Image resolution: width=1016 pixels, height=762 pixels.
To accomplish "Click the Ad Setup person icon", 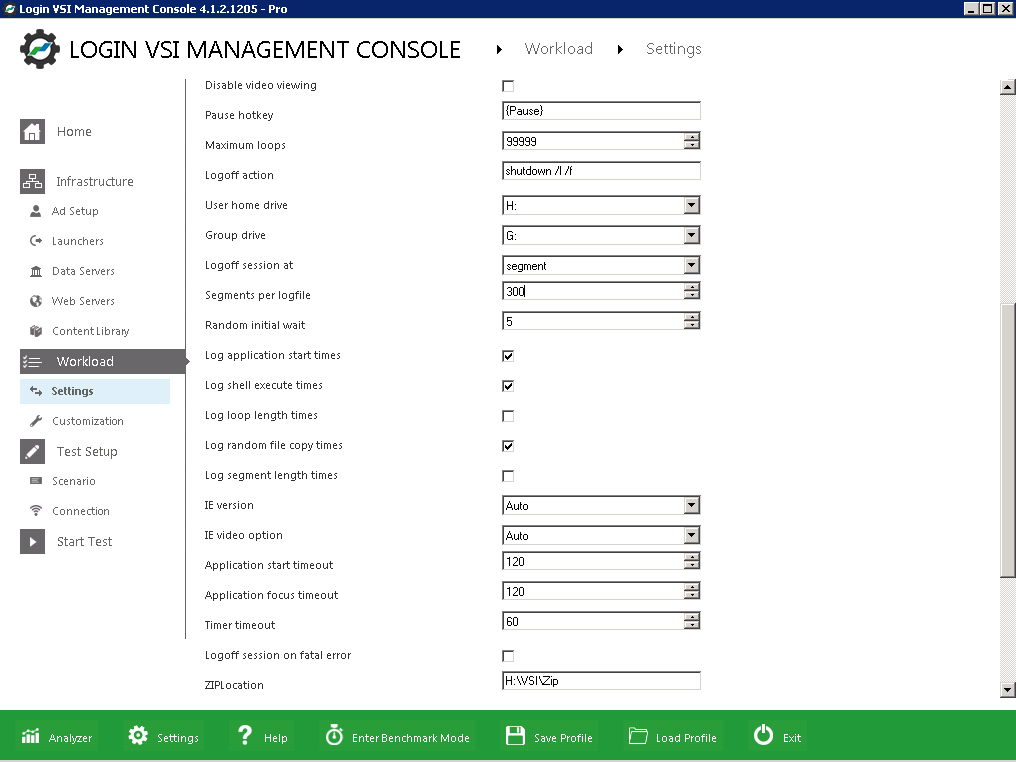I will [36, 211].
